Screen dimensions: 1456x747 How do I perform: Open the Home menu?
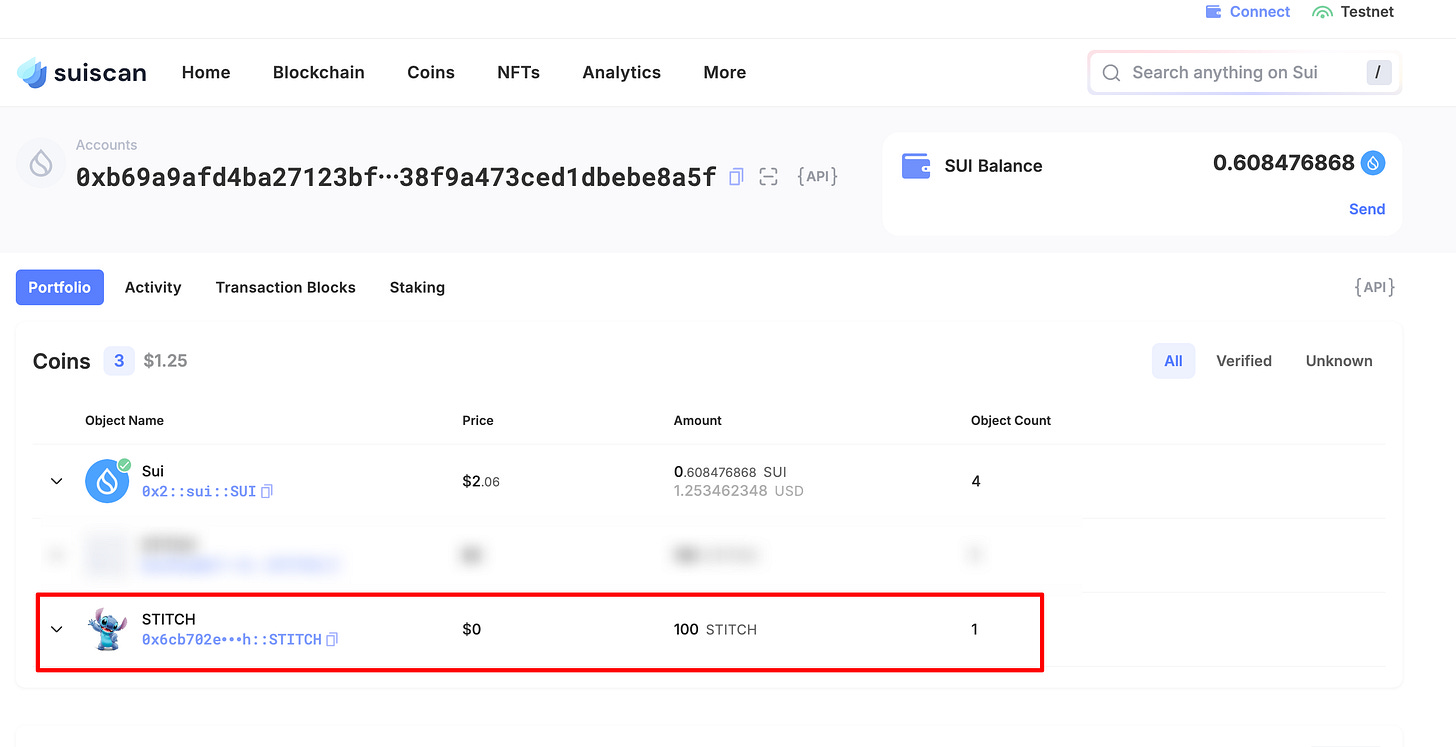pyautogui.click(x=206, y=72)
